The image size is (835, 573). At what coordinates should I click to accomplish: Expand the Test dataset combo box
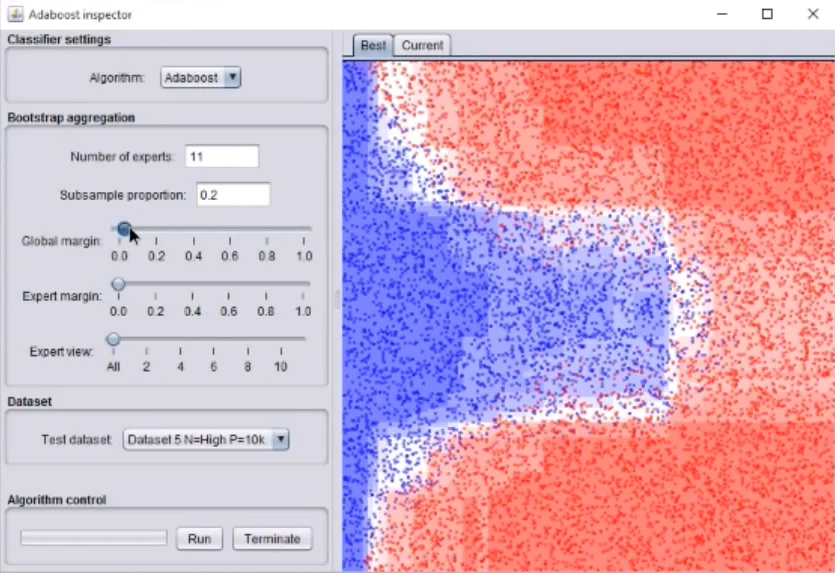coord(205,439)
